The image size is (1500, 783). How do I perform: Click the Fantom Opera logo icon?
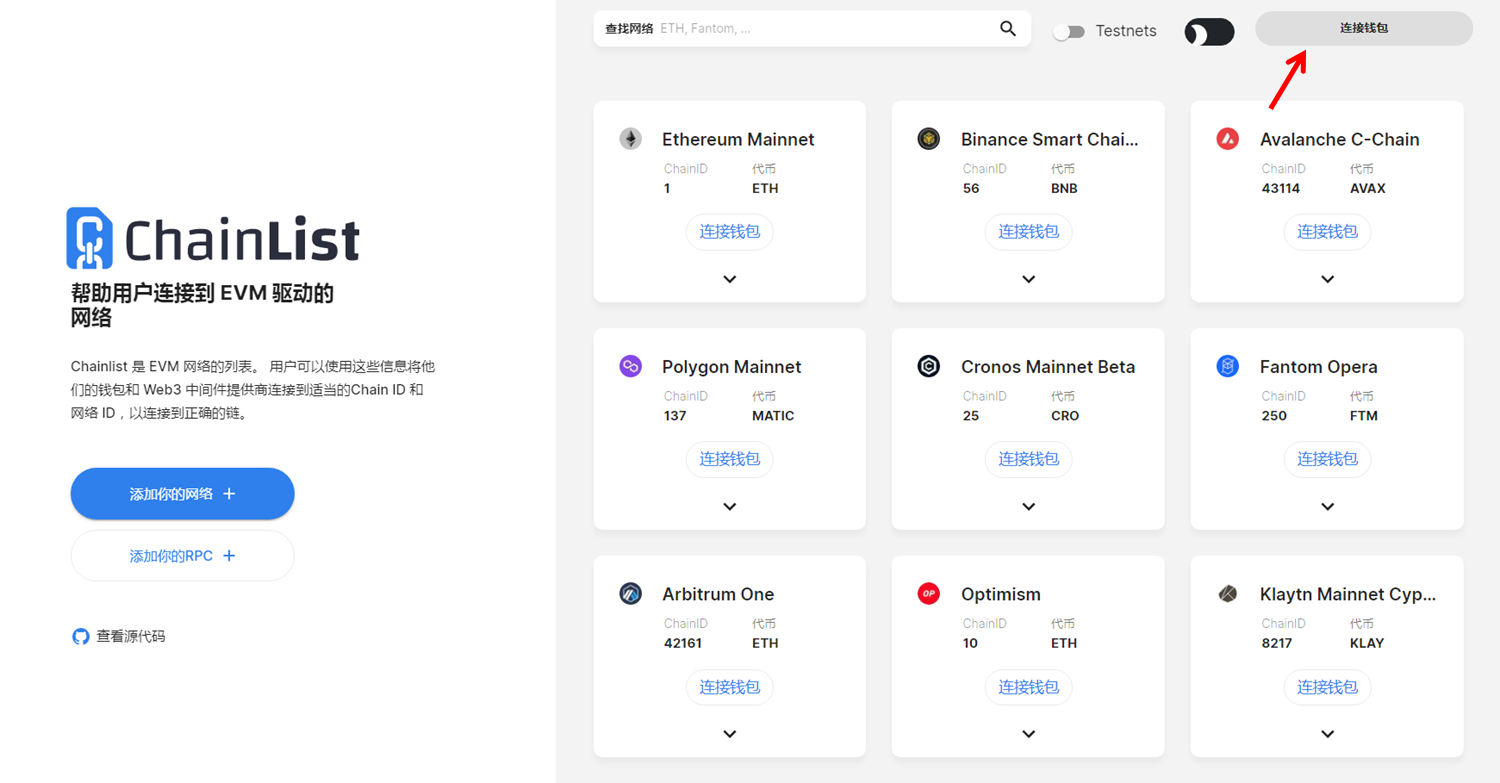[x=1228, y=366]
